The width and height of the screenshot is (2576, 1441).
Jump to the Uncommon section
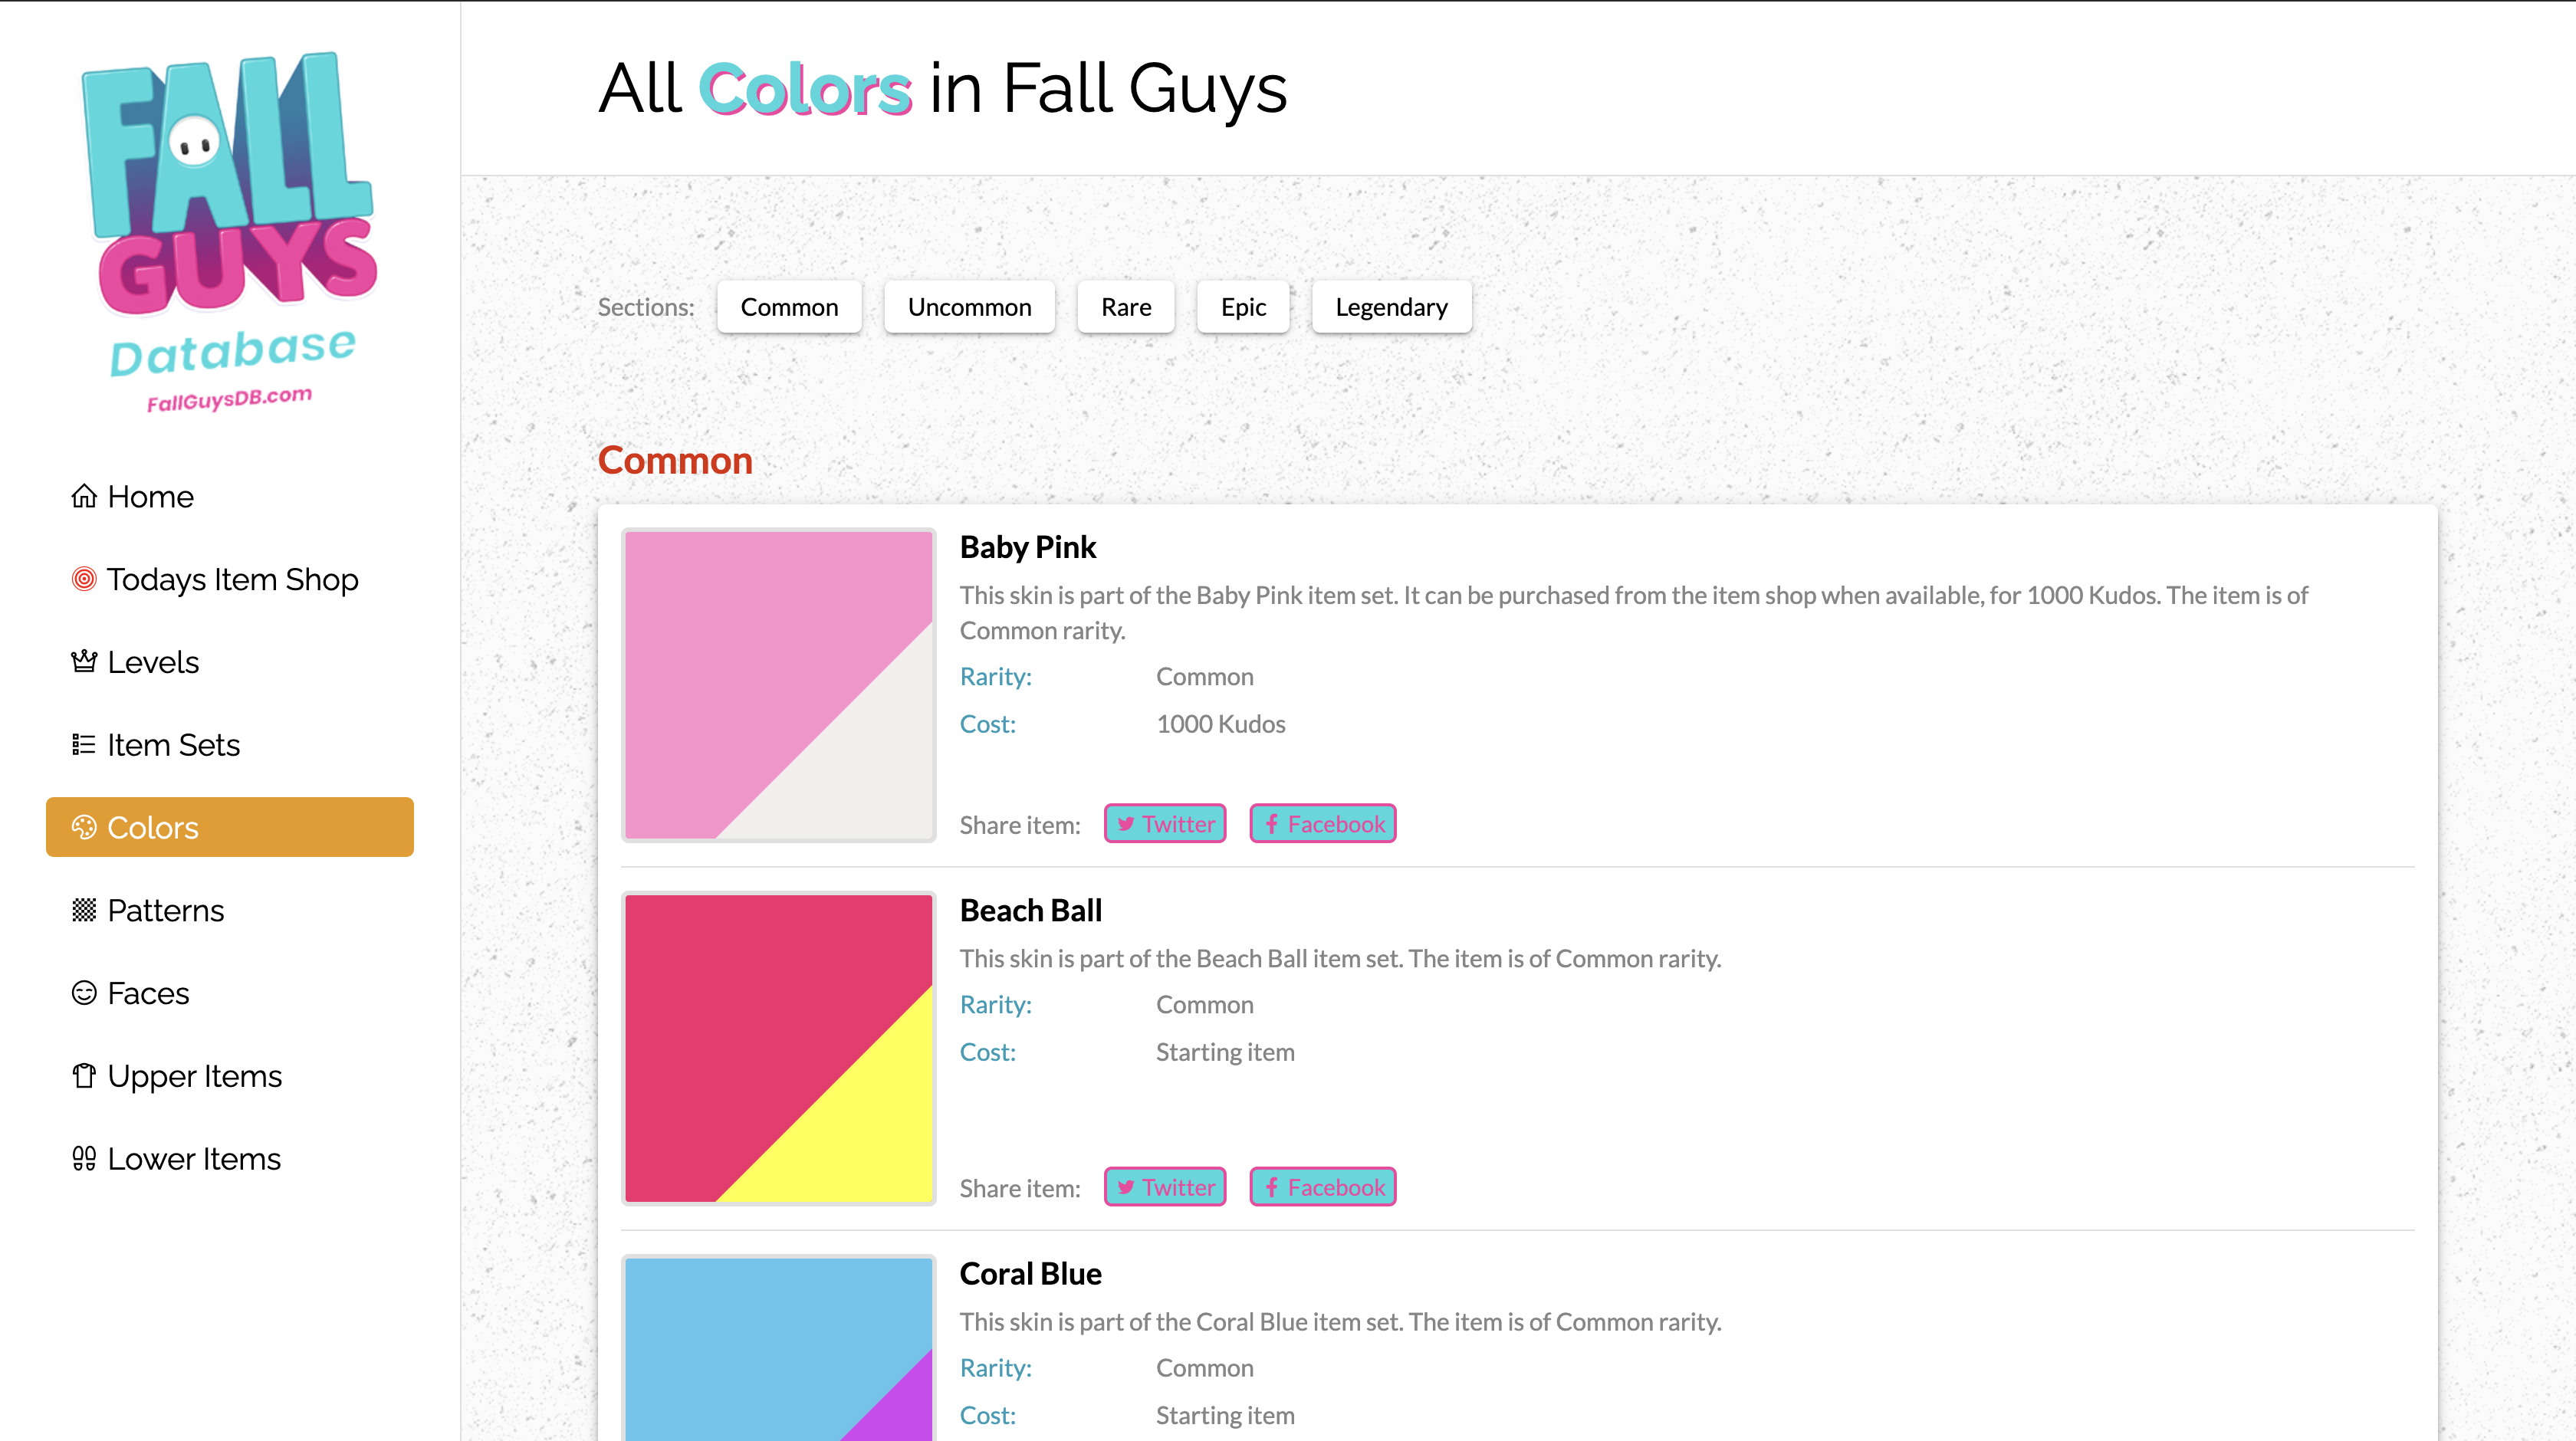pos(968,307)
